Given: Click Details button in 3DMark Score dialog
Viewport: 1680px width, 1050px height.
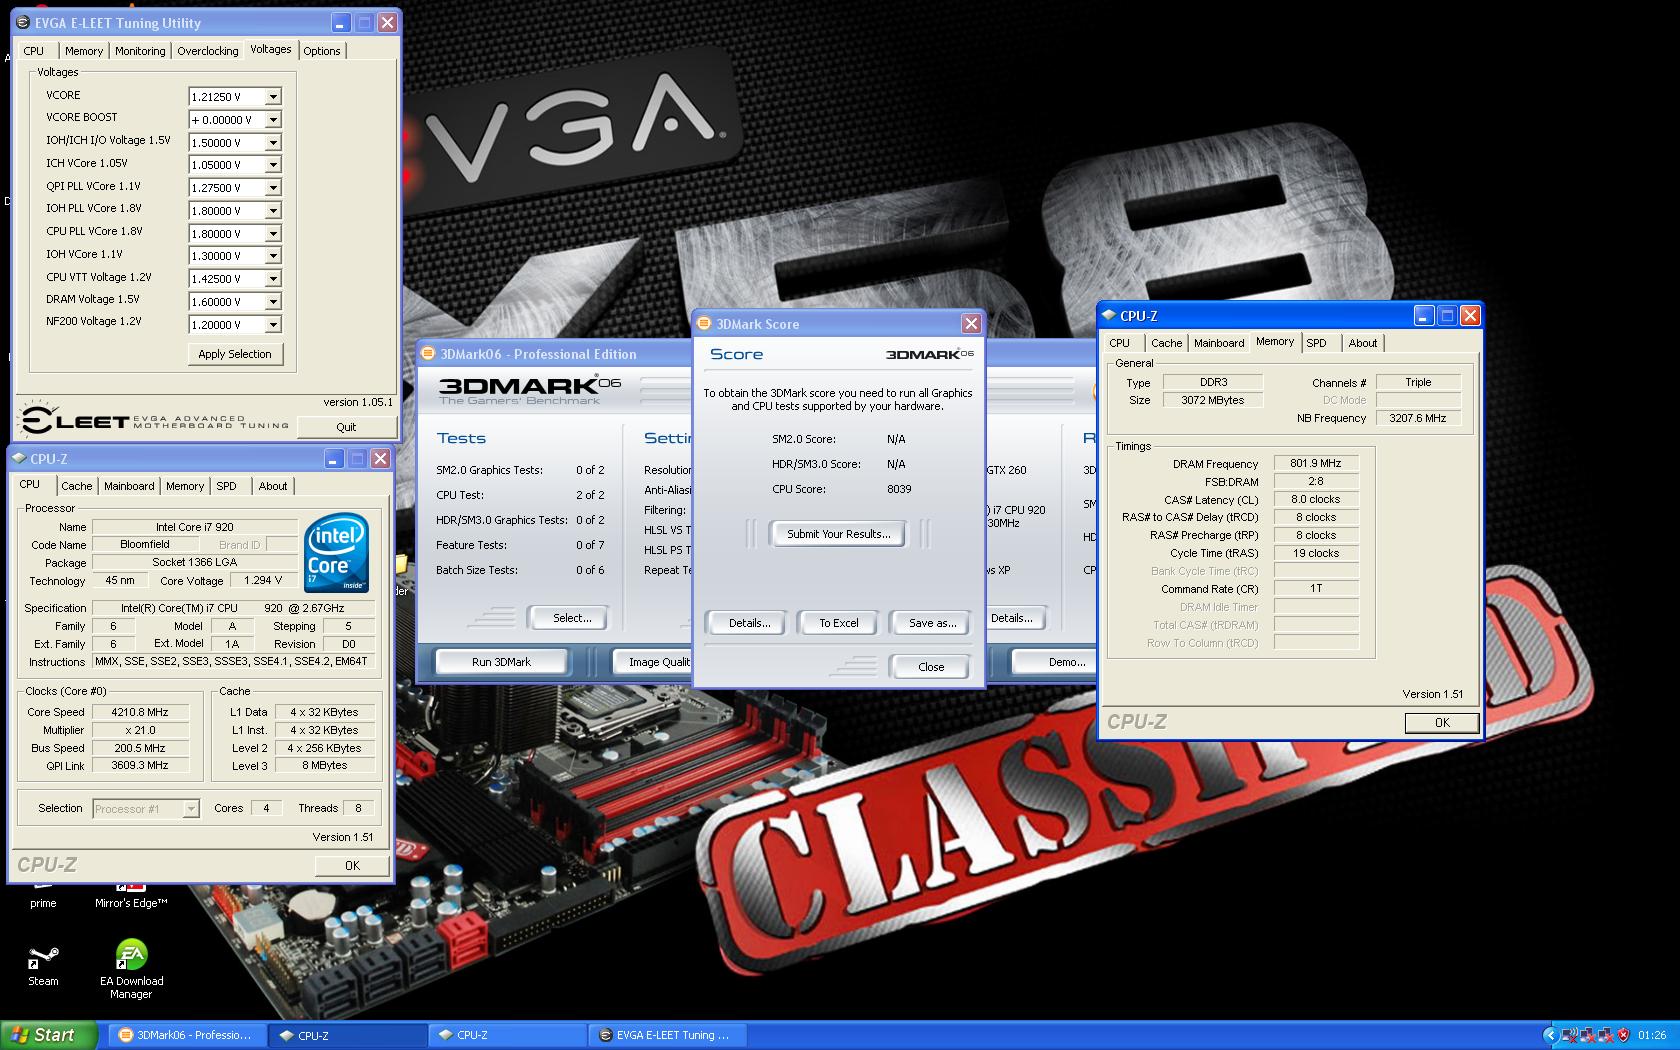Looking at the screenshot, I should click(750, 623).
